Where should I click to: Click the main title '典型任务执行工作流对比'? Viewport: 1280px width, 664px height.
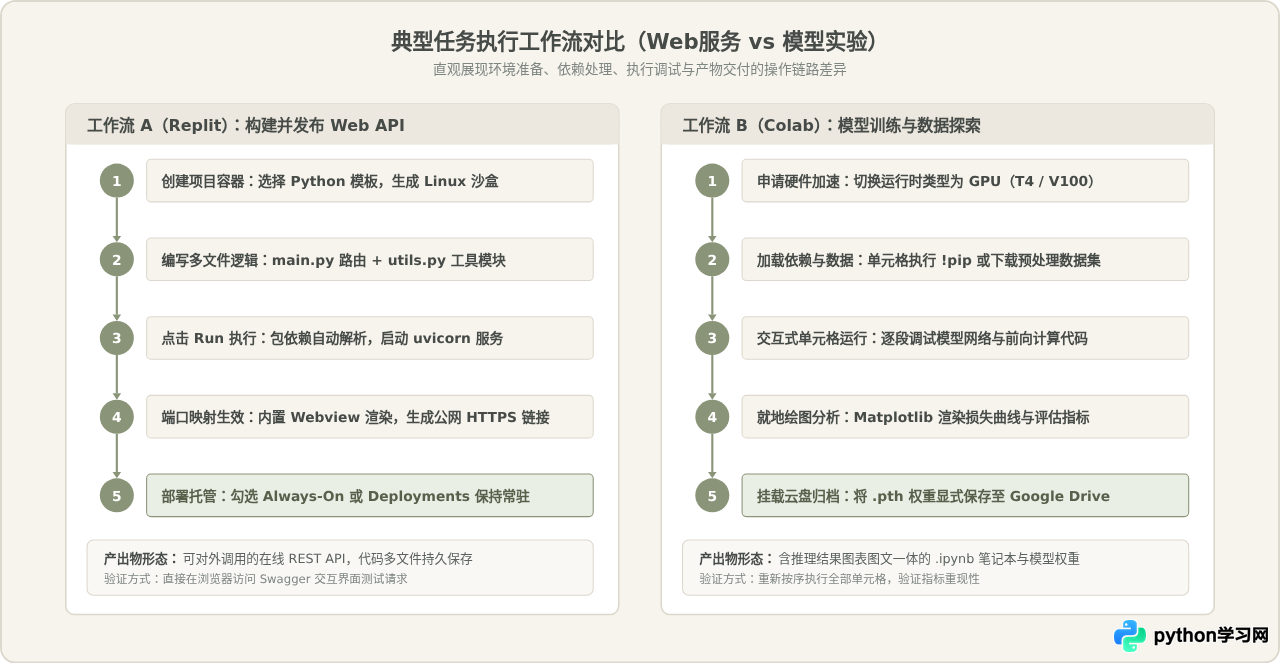[639, 41]
